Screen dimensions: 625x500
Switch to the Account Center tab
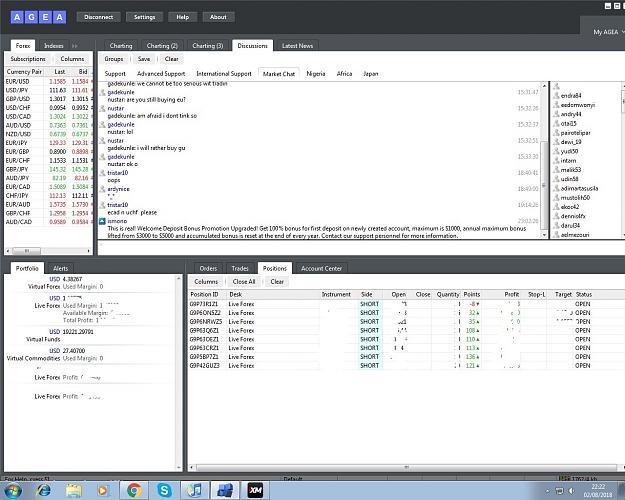[321, 268]
